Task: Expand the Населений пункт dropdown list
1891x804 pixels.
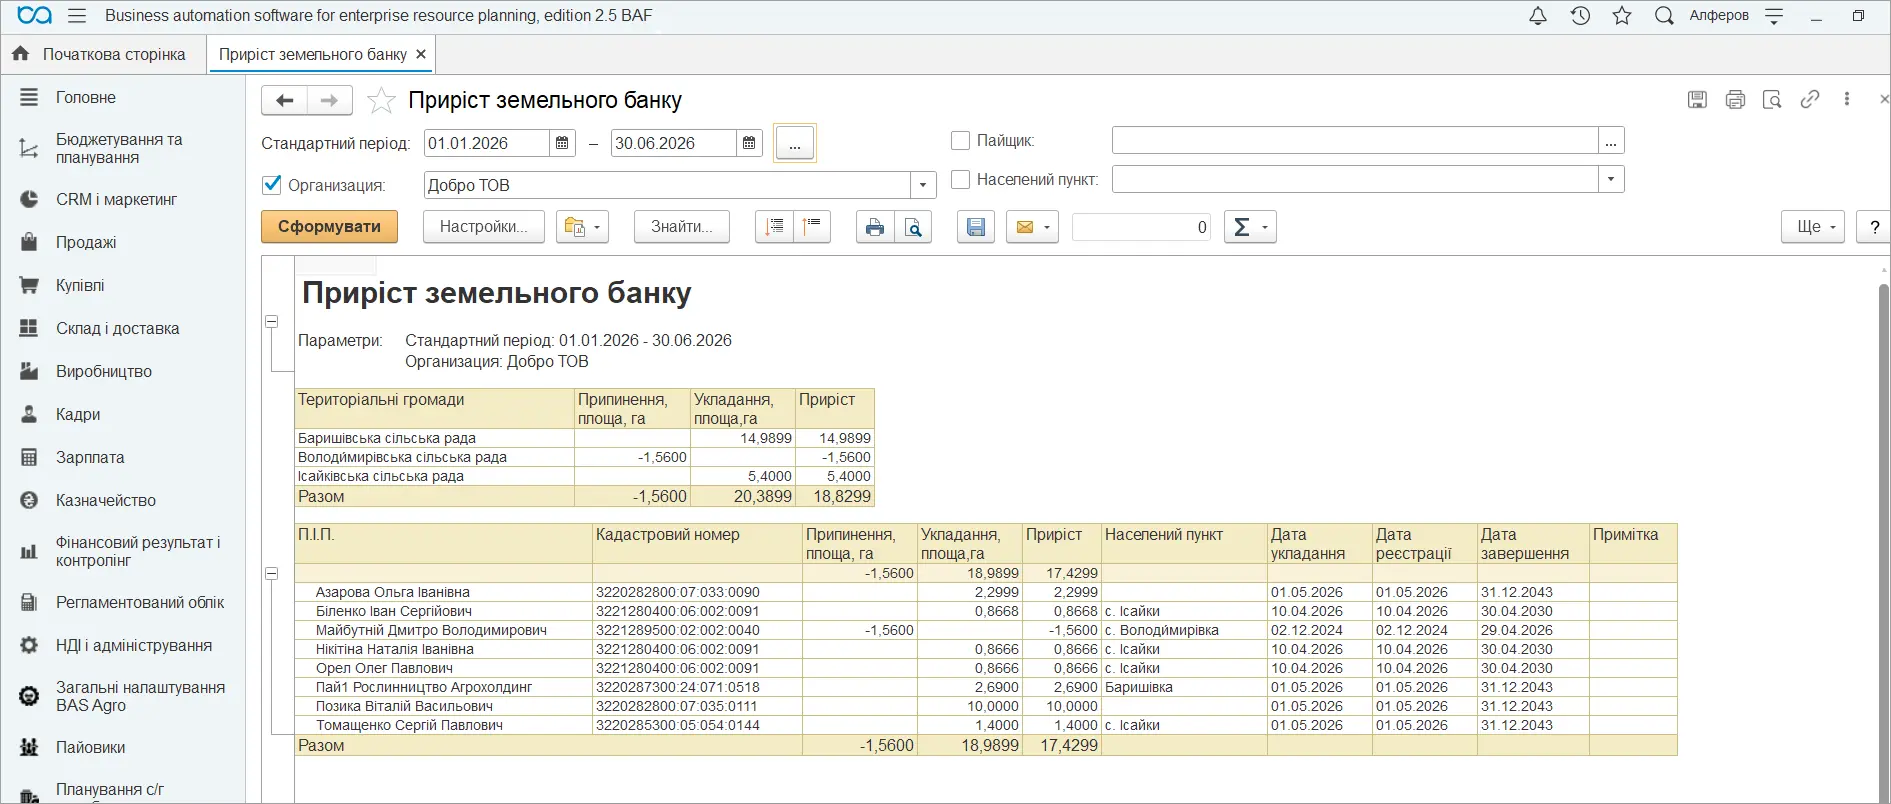Action: [x=1611, y=180]
